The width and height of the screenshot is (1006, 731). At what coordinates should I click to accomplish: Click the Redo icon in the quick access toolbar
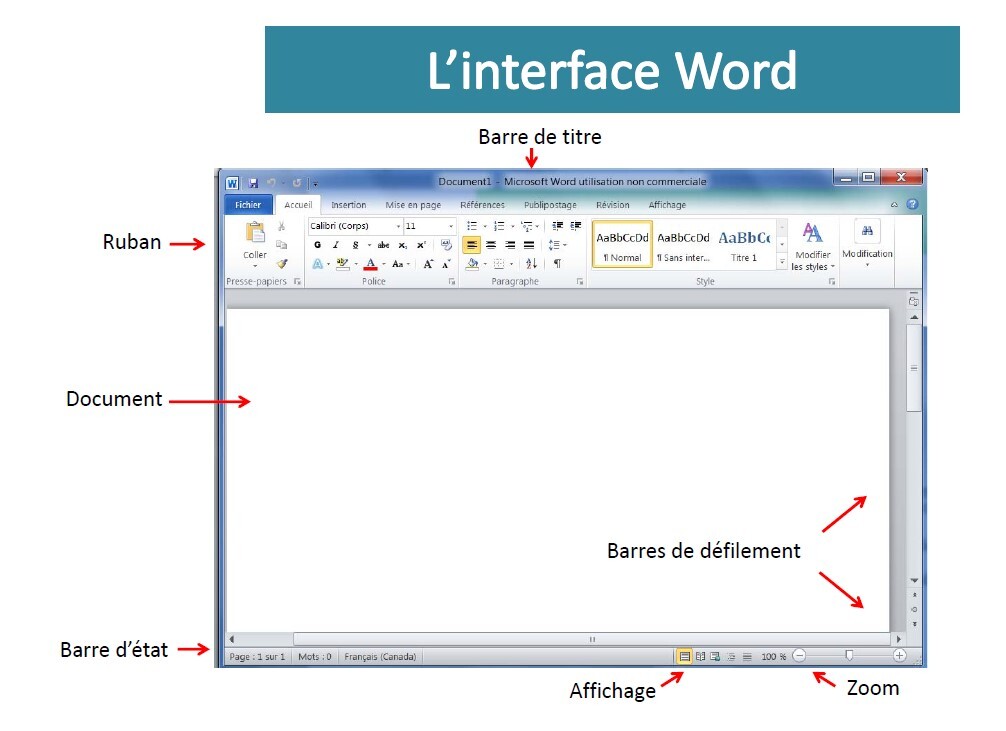[x=296, y=183]
